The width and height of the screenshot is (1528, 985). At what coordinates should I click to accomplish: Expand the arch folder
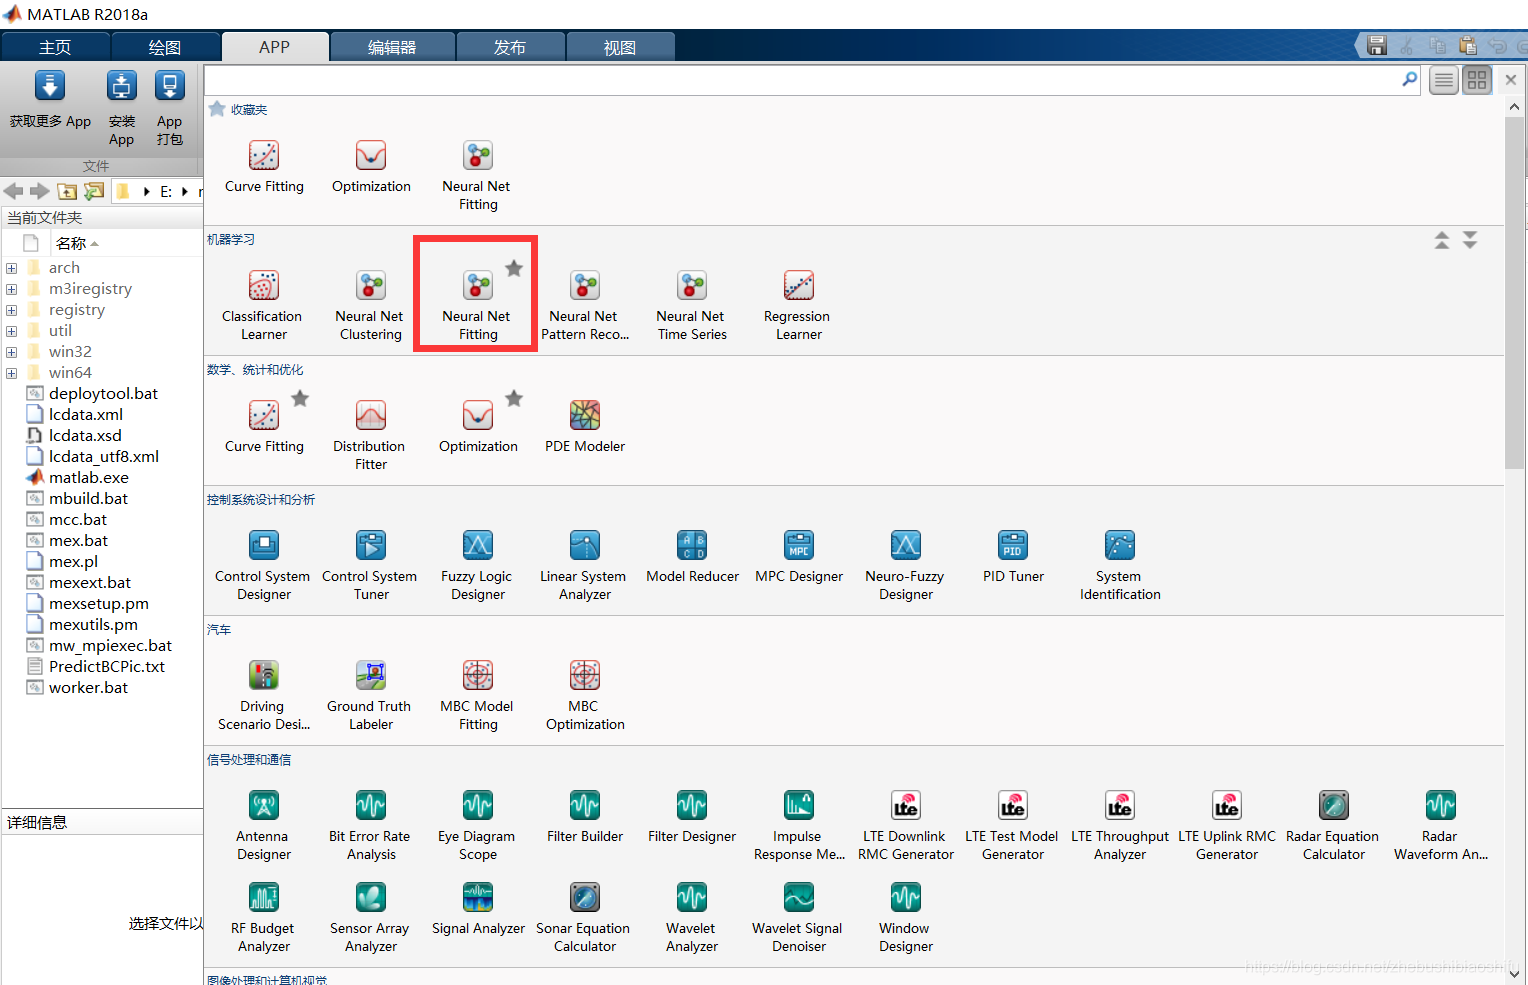pyautogui.click(x=11, y=268)
